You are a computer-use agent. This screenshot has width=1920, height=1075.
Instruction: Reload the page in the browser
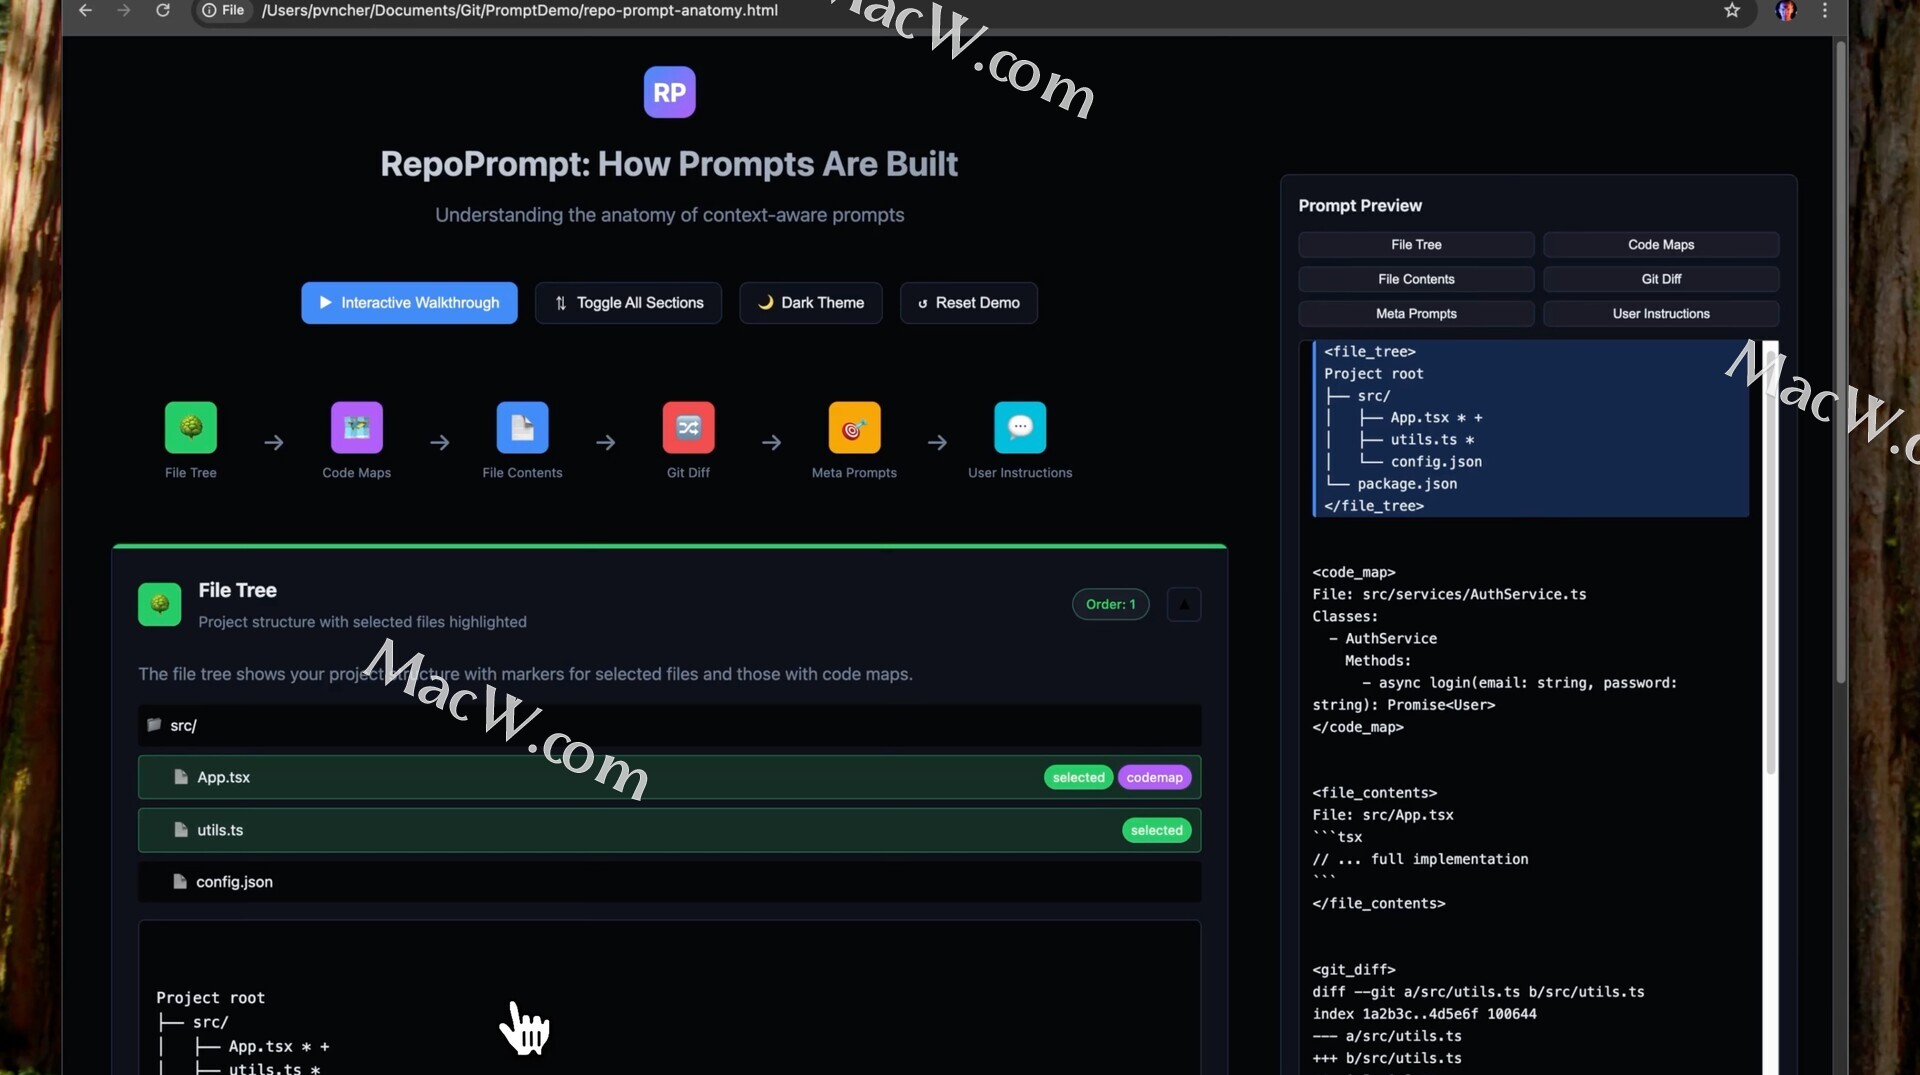pos(162,11)
